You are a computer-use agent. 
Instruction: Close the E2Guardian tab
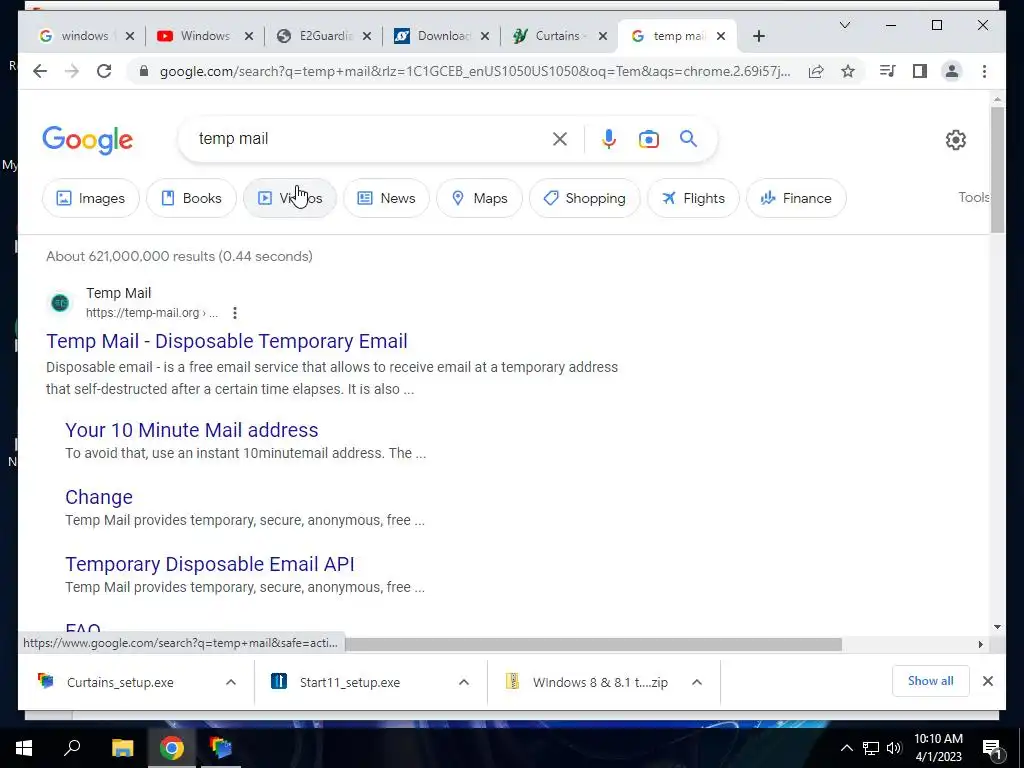367,37
